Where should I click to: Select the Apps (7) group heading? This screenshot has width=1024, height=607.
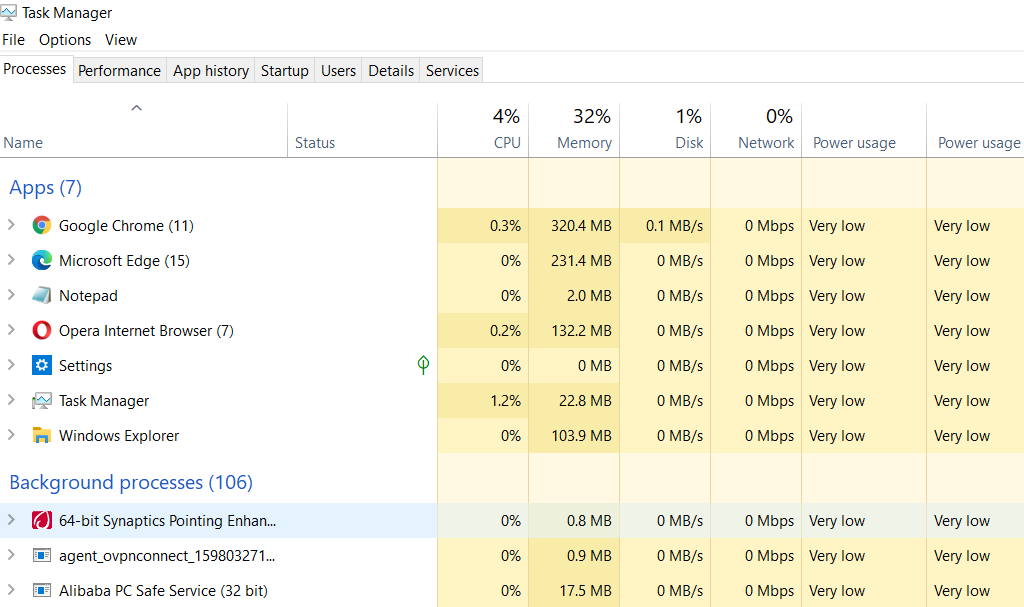[46, 188]
